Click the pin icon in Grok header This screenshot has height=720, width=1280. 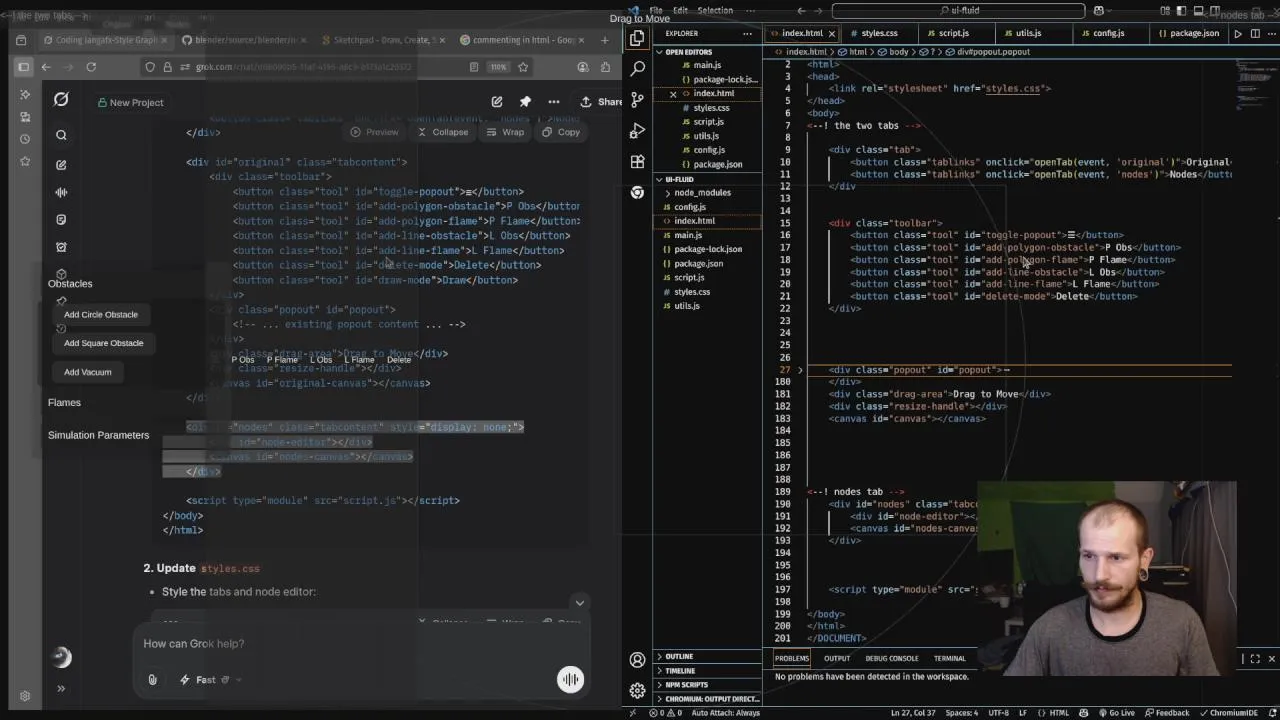tap(525, 102)
